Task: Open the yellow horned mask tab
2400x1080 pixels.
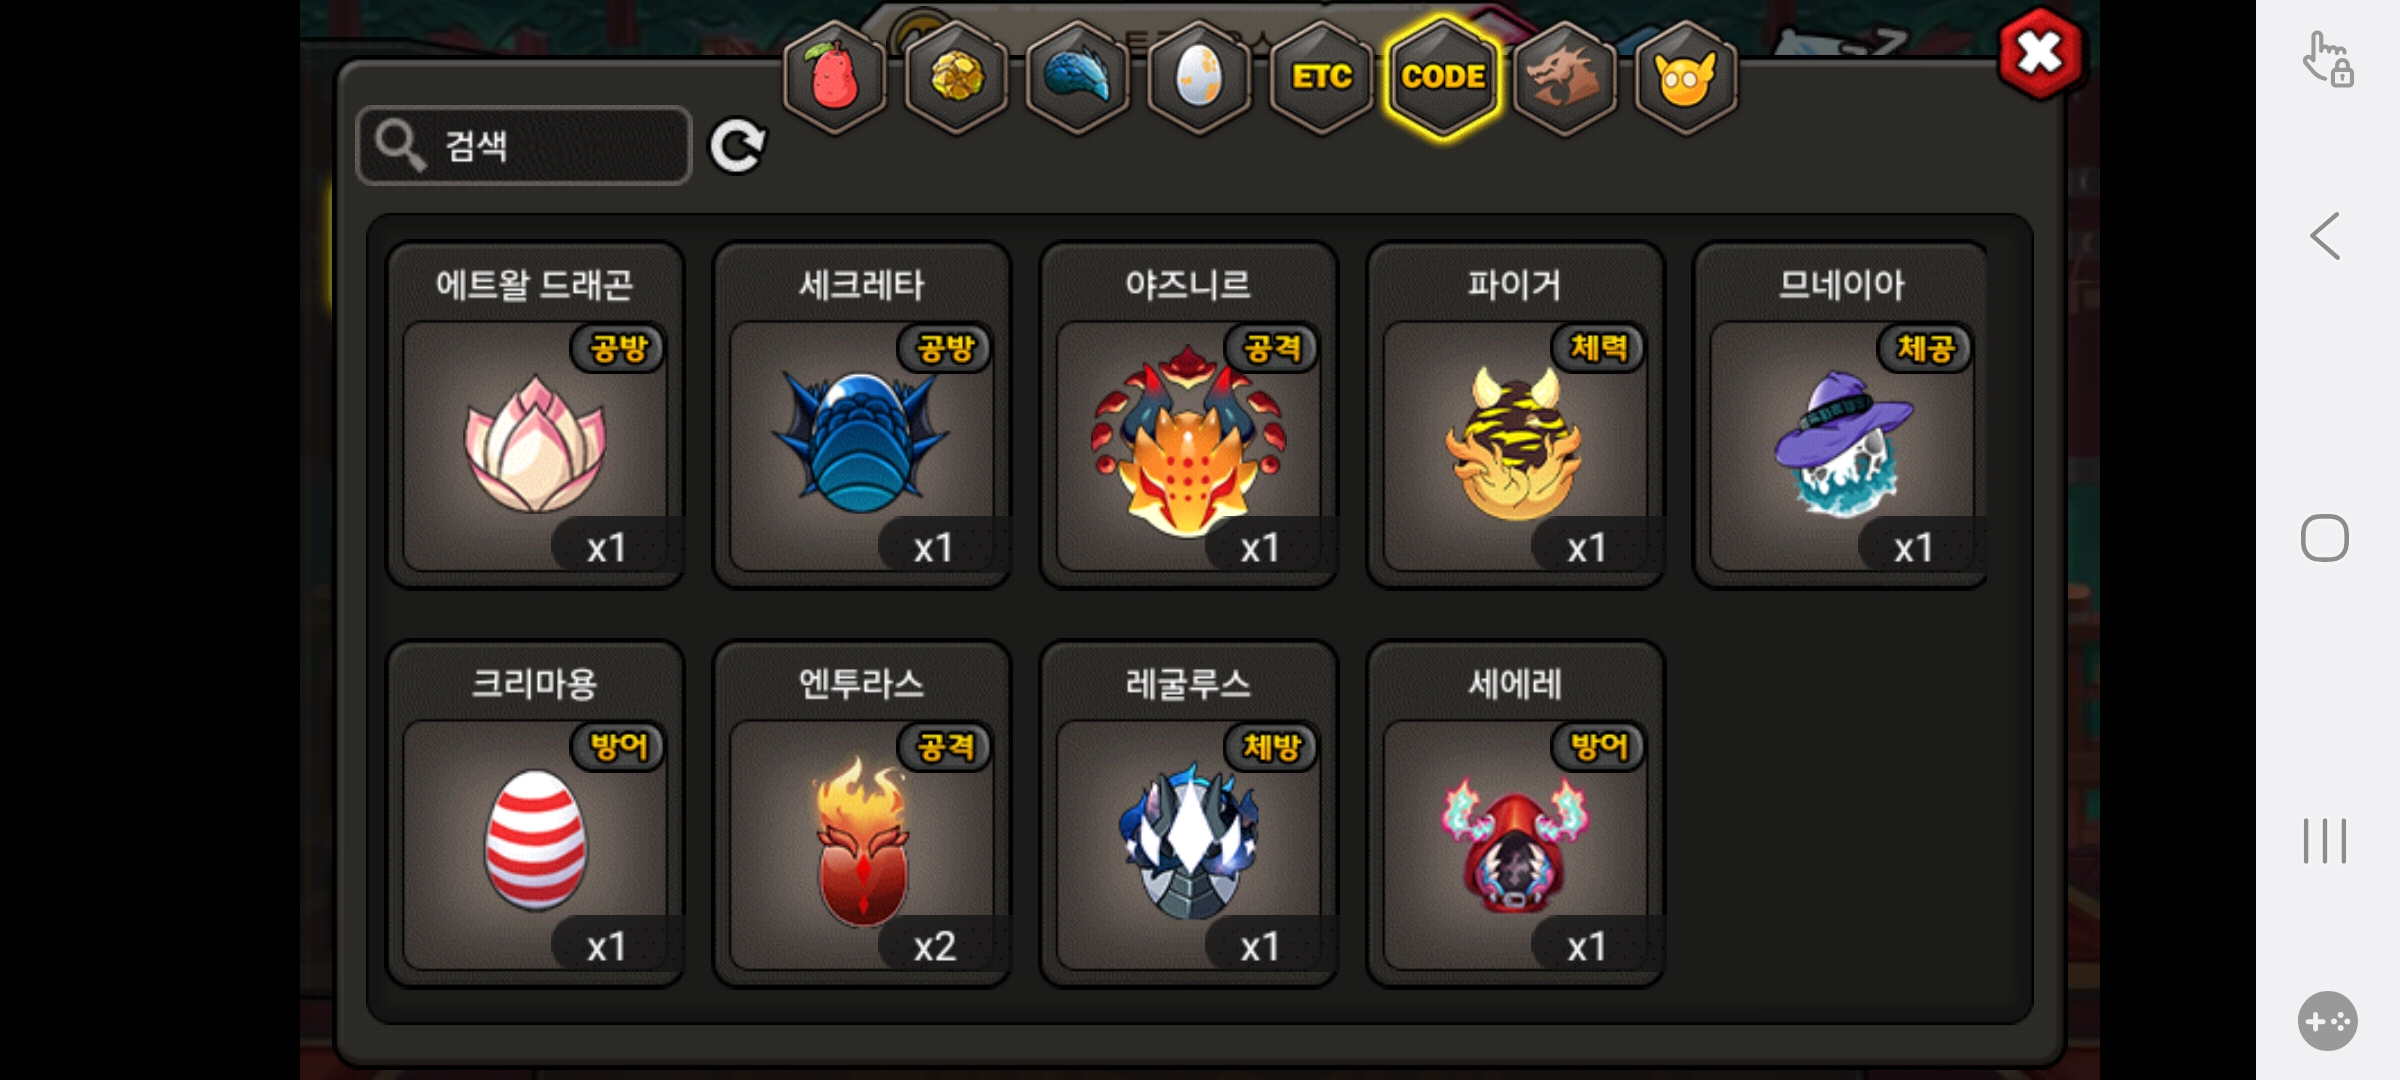Action: tap(1686, 77)
